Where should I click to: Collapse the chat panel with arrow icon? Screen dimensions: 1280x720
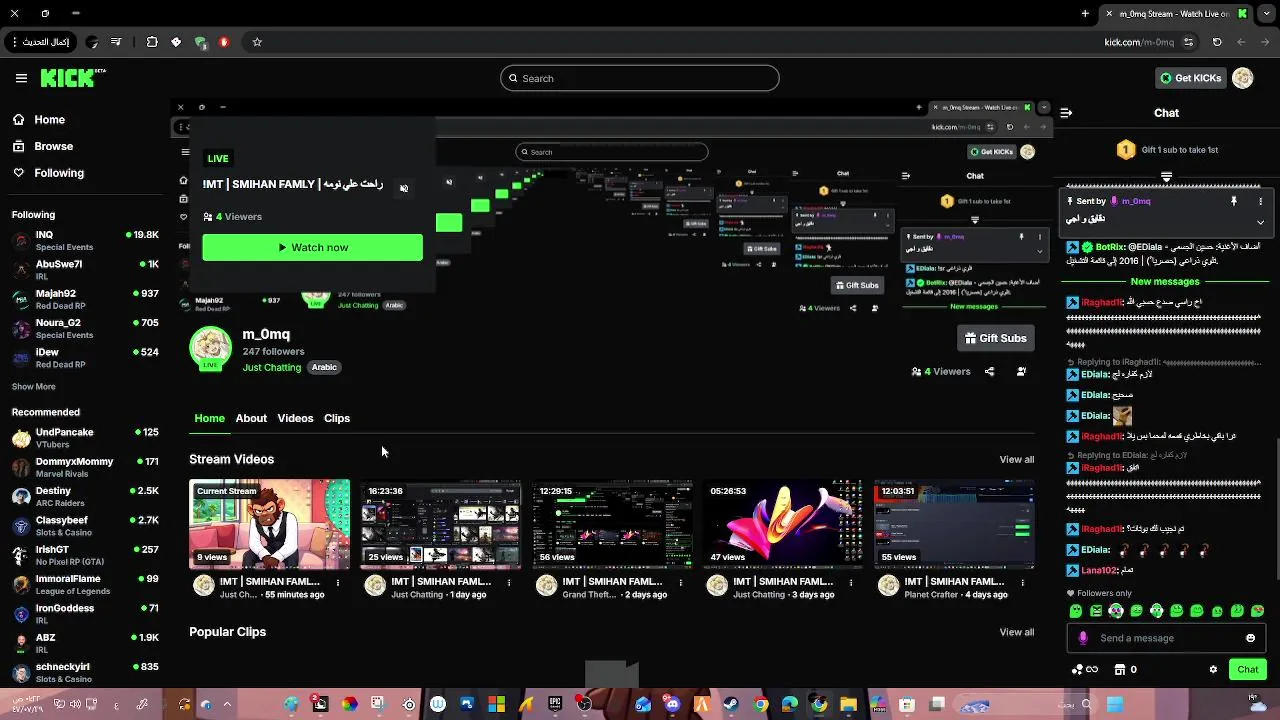point(1066,113)
